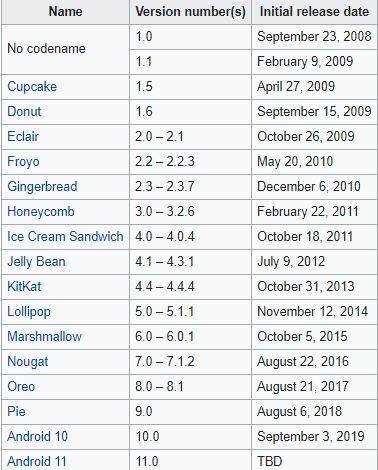Viewport: 378px width, 470px height.
Task: Follow the Ice Cream Sandwich link
Action: click(x=65, y=237)
